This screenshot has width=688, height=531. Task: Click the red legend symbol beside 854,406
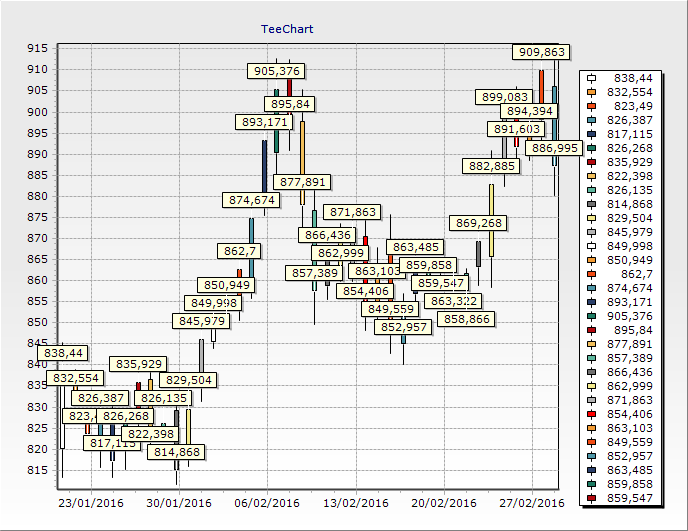[591, 414]
